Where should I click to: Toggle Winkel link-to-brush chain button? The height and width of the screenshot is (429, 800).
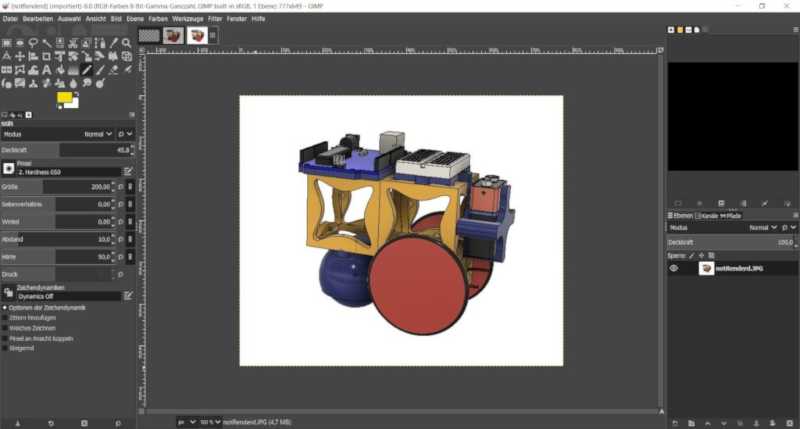click(x=130, y=222)
